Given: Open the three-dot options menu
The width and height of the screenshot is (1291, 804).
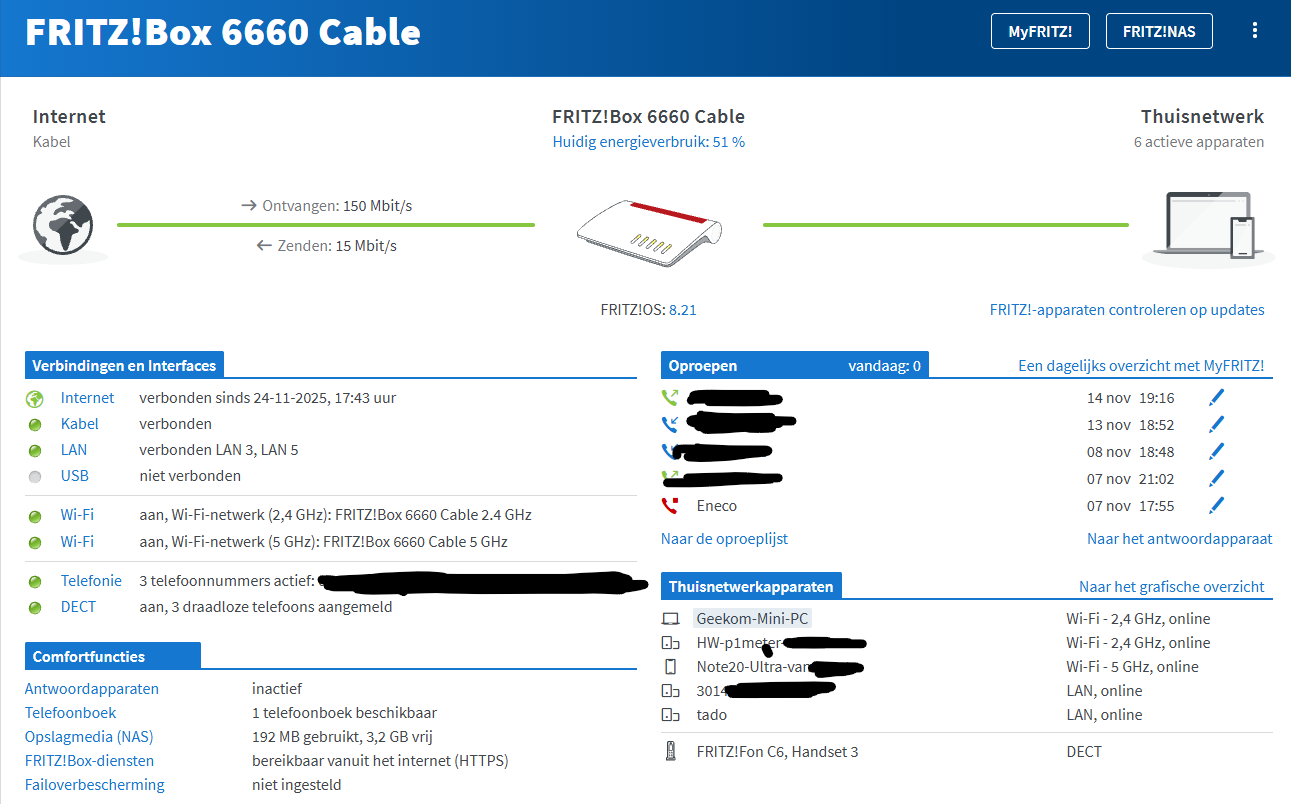Looking at the screenshot, I should (x=1255, y=31).
